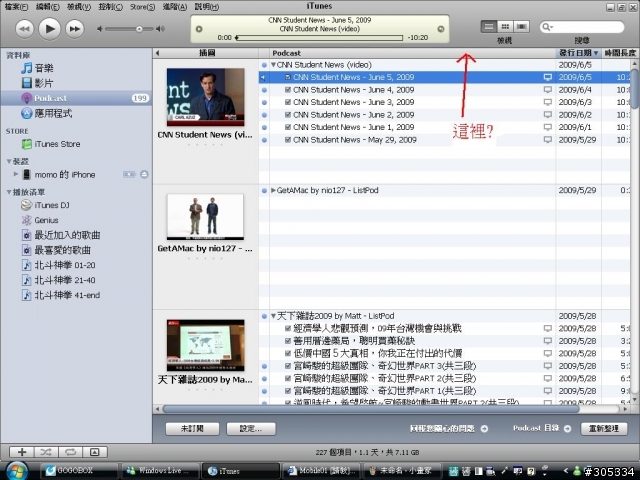Collapse the 裝置 devices section
640x480 pixels.
[x=9, y=161]
